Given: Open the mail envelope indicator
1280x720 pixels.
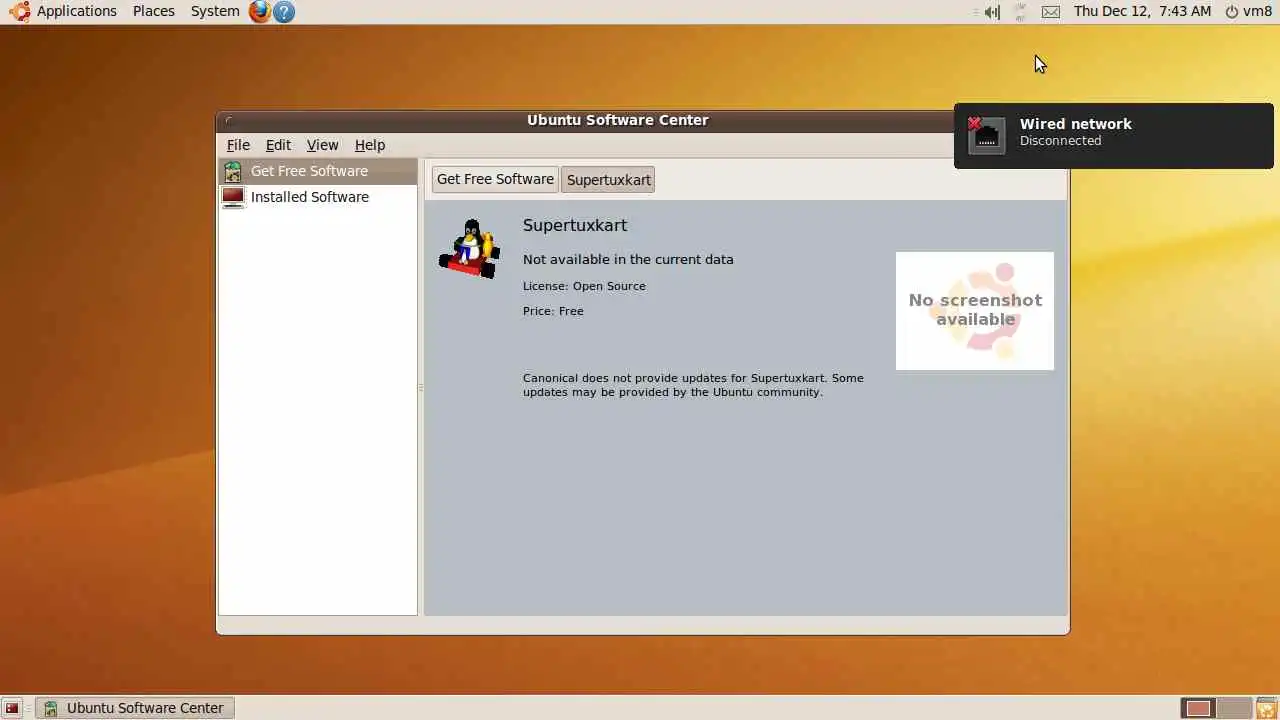Looking at the screenshot, I should [x=1051, y=12].
